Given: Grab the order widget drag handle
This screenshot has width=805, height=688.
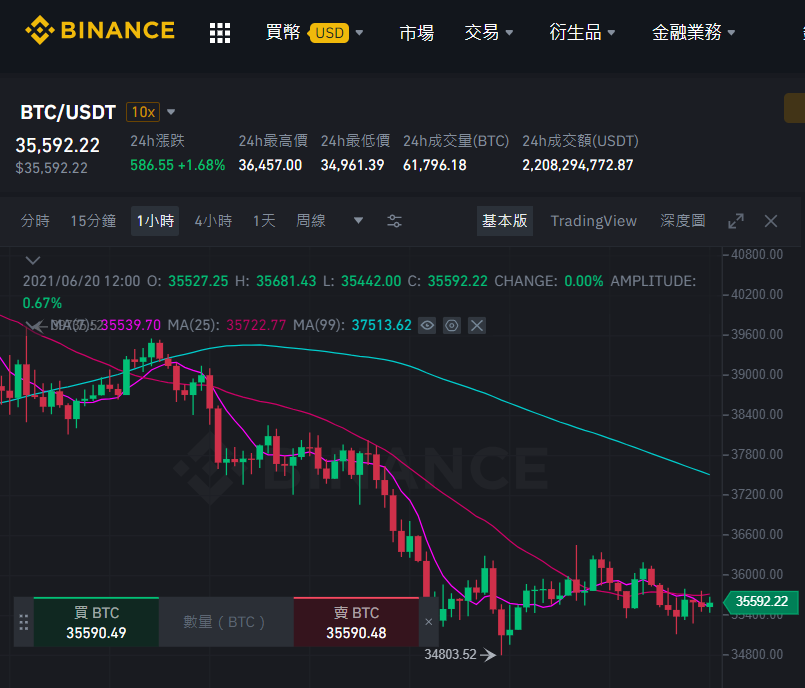Looking at the screenshot, I should pyautogui.click(x=24, y=622).
